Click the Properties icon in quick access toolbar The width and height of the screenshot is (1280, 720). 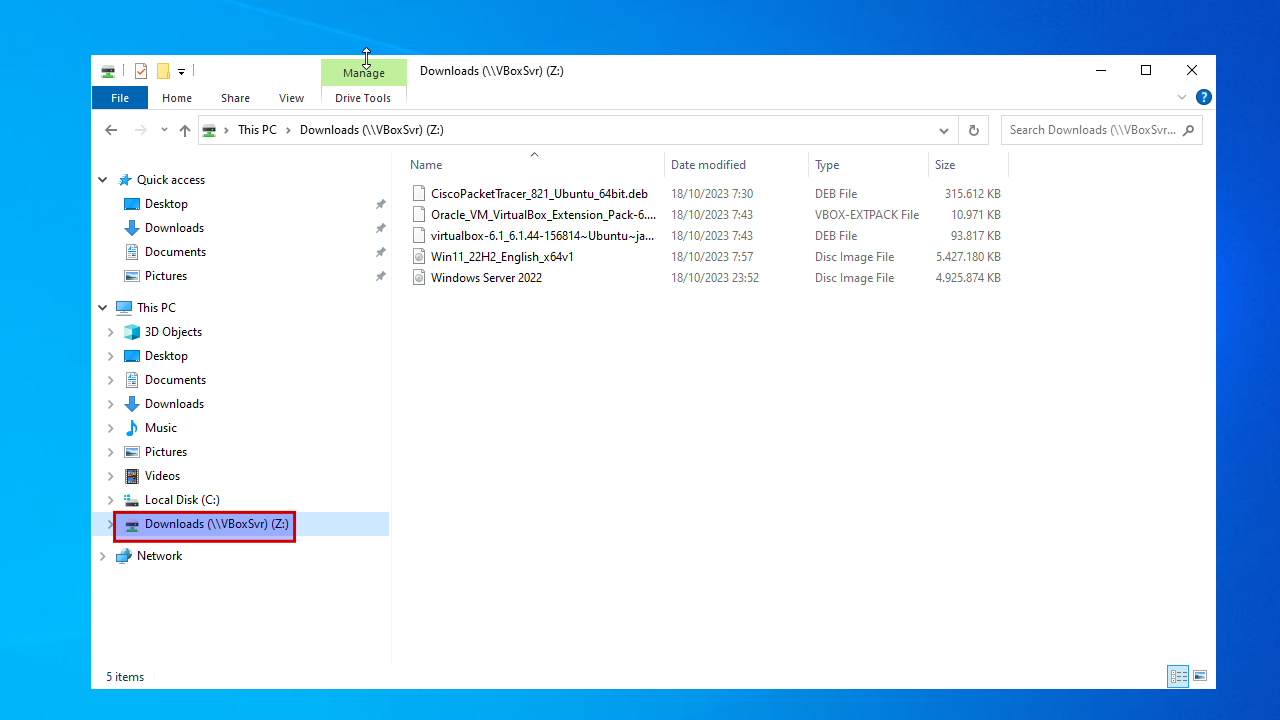pyautogui.click(x=141, y=71)
